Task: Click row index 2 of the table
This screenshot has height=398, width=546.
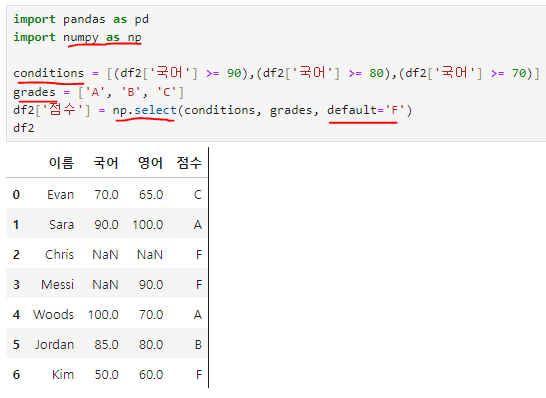Action: click(16, 255)
